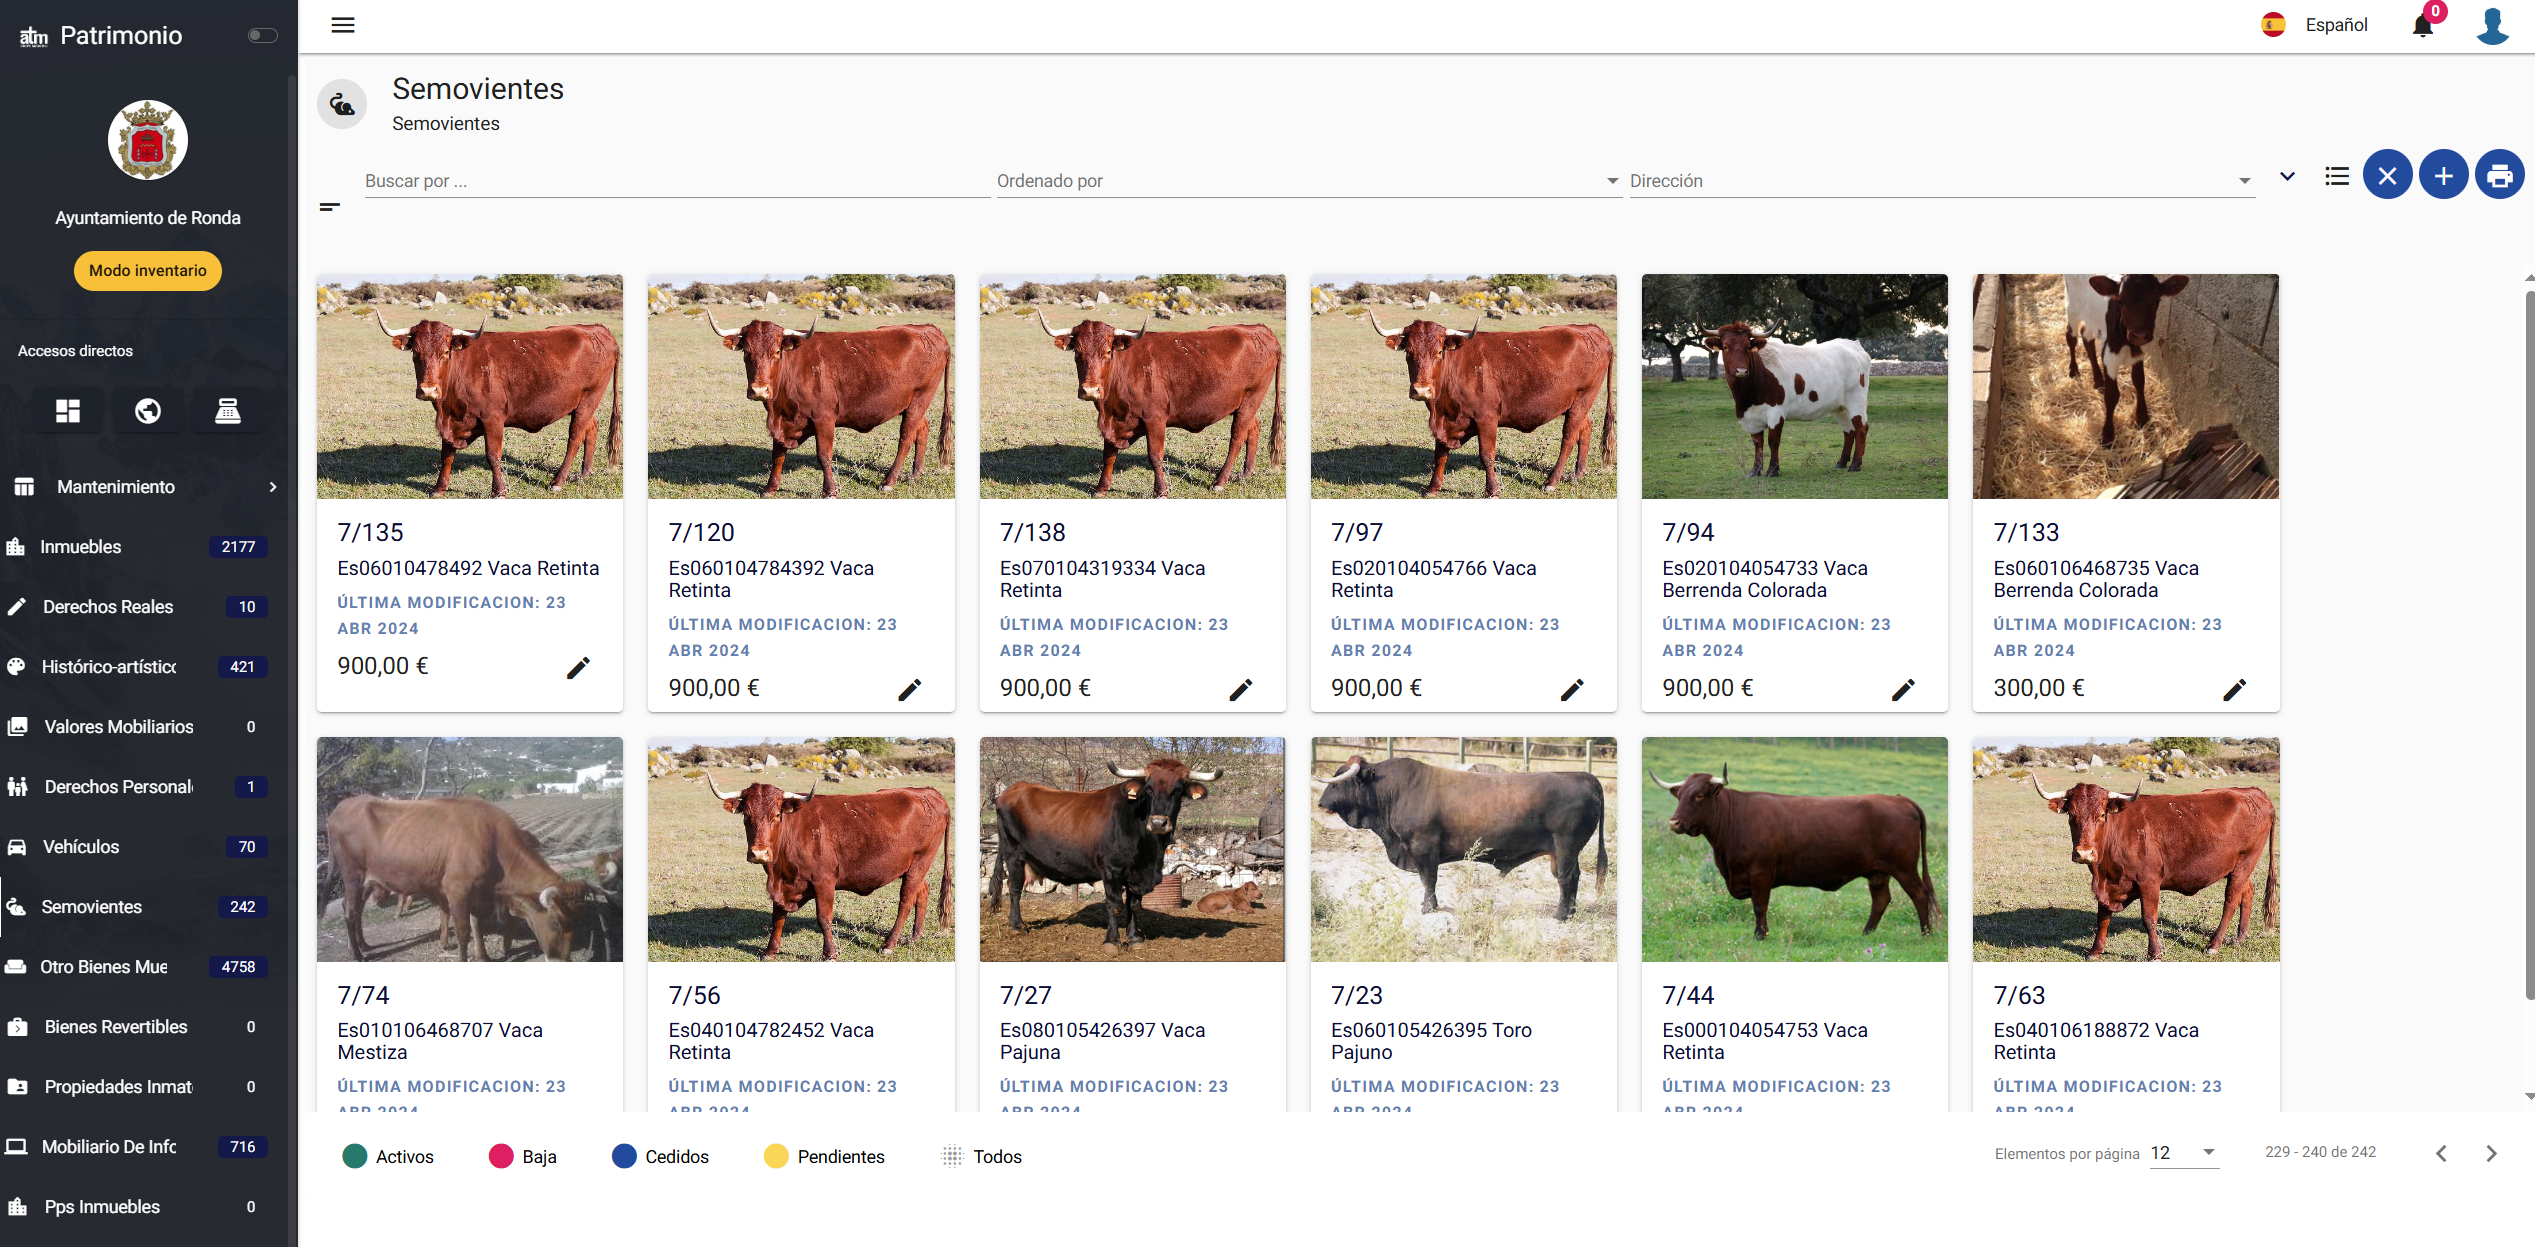Viewport: 2535px width, 1247px height.
Task: Select the Activos status filter
Action: [388, 1156]
